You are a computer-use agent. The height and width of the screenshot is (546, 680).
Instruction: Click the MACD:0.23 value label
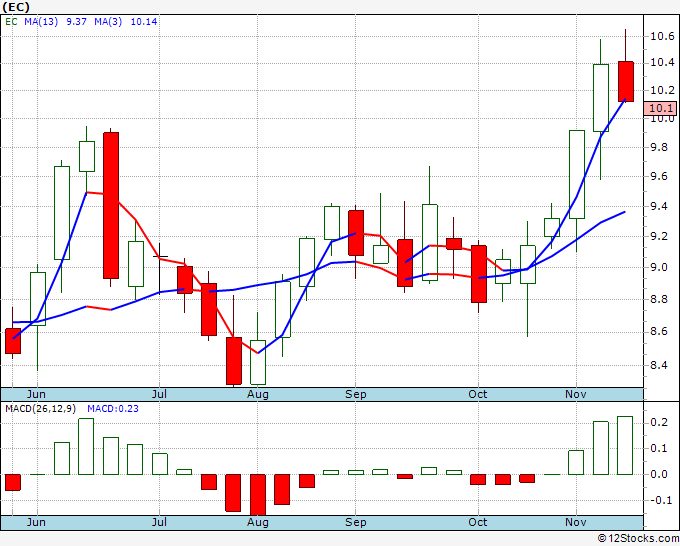(x=113, y=409)
